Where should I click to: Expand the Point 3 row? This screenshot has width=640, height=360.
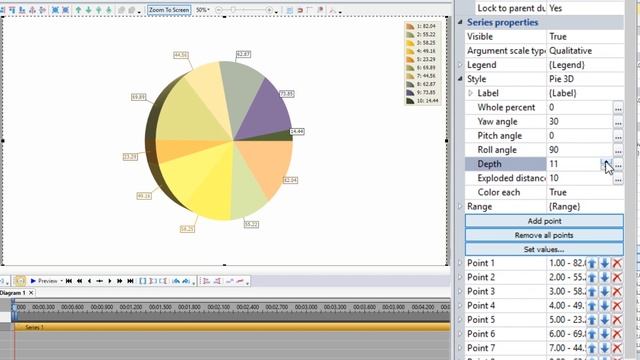460,291
